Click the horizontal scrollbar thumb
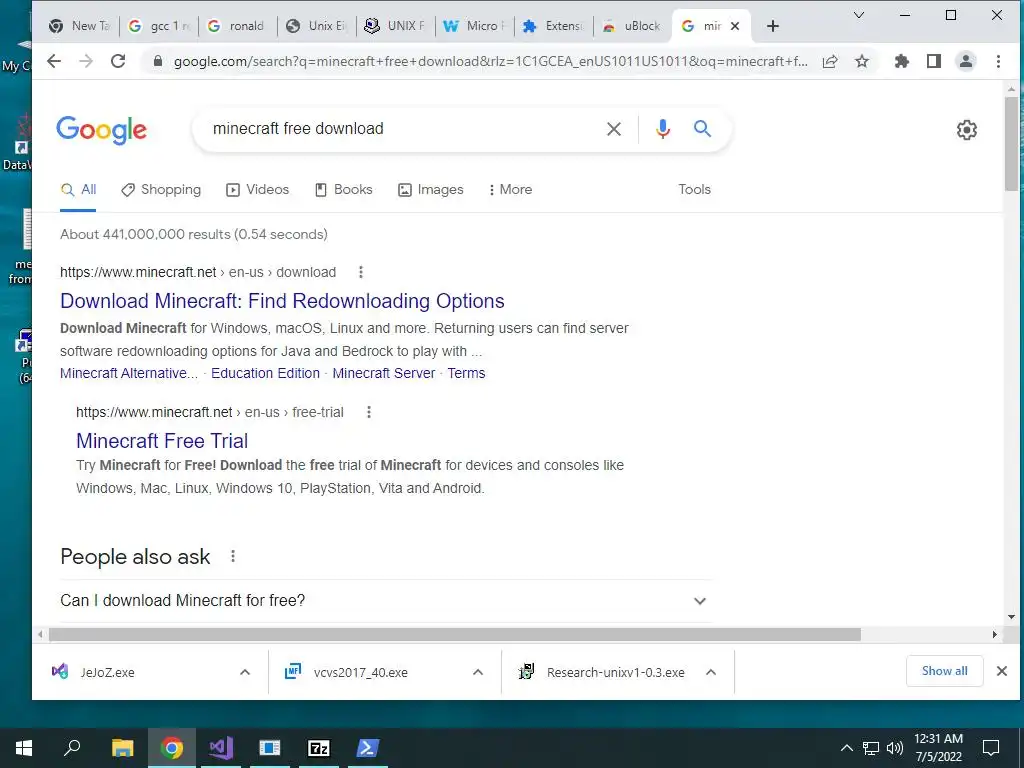1024x768 pixels. [455, 634]
